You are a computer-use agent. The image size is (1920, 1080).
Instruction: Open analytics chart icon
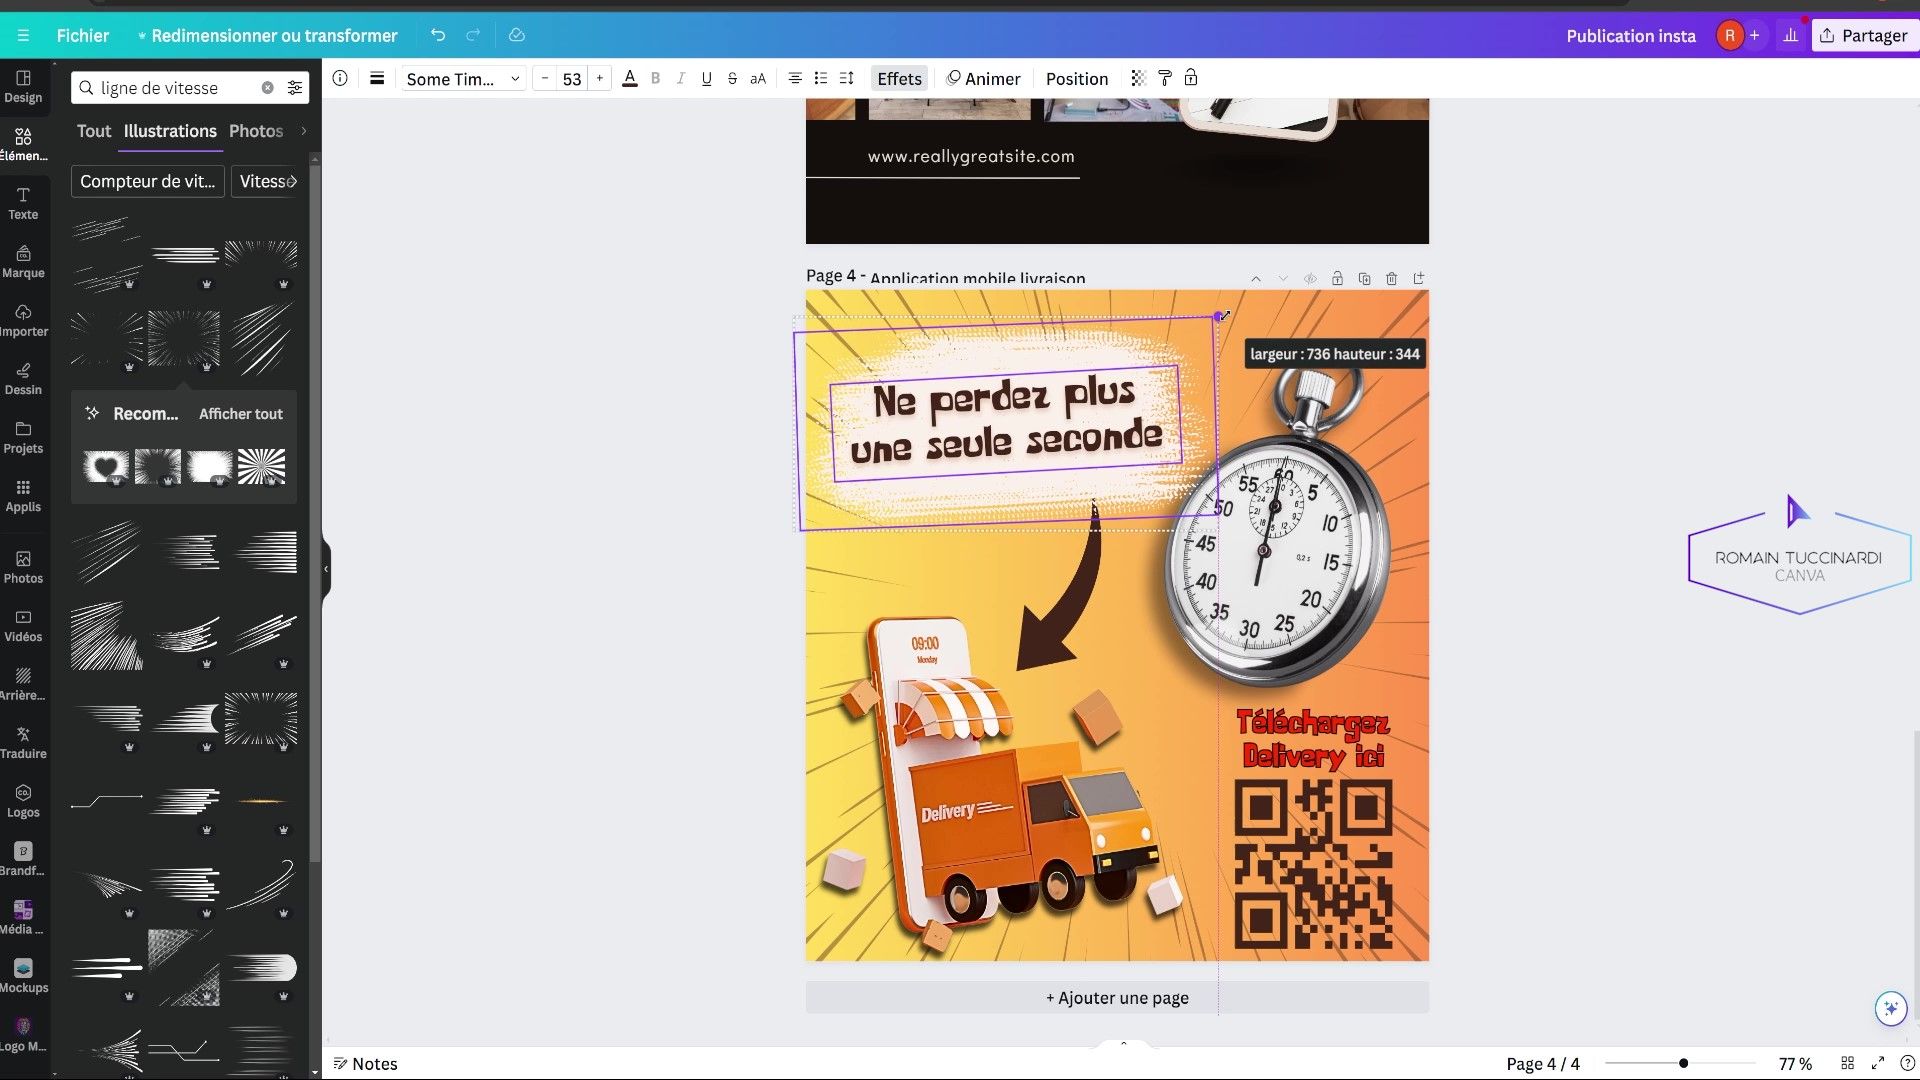pos(1790,36)
